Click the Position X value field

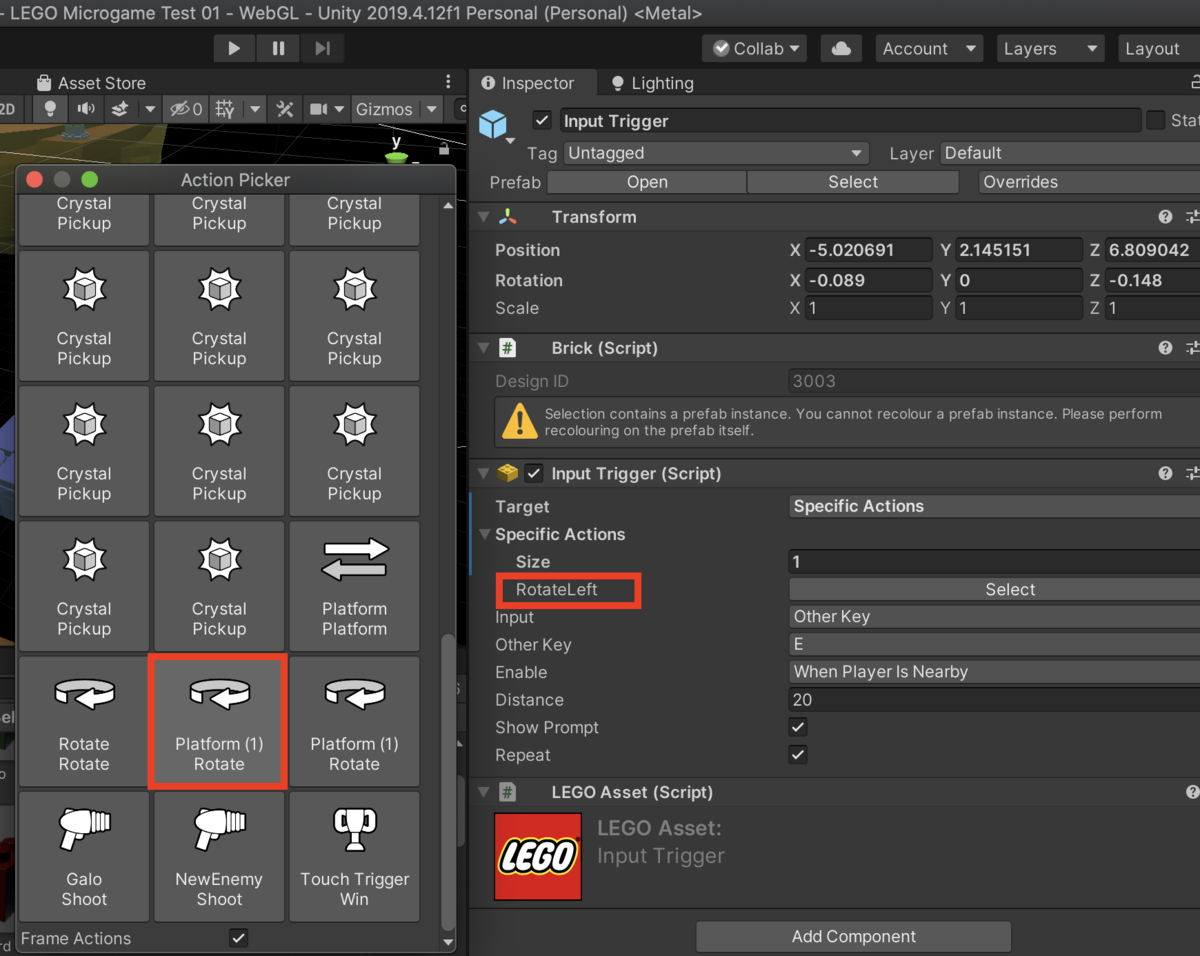click(868, 250)
